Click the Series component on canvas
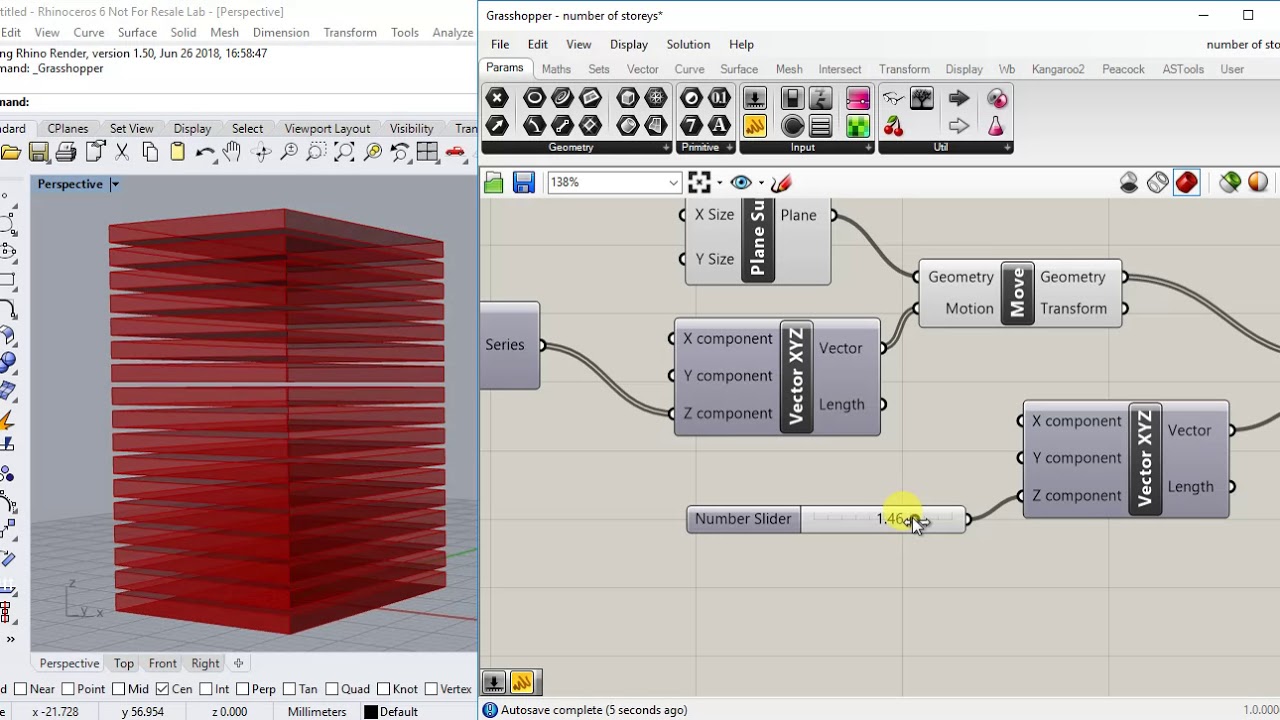Screen dimensions: 1280x720 click(x=509, y=345)
